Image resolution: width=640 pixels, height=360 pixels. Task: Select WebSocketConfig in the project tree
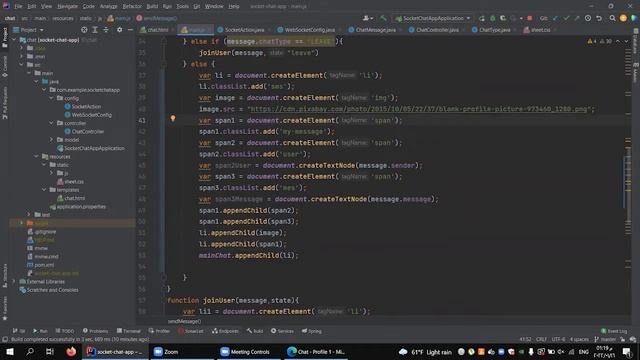(x=91, y=115)
